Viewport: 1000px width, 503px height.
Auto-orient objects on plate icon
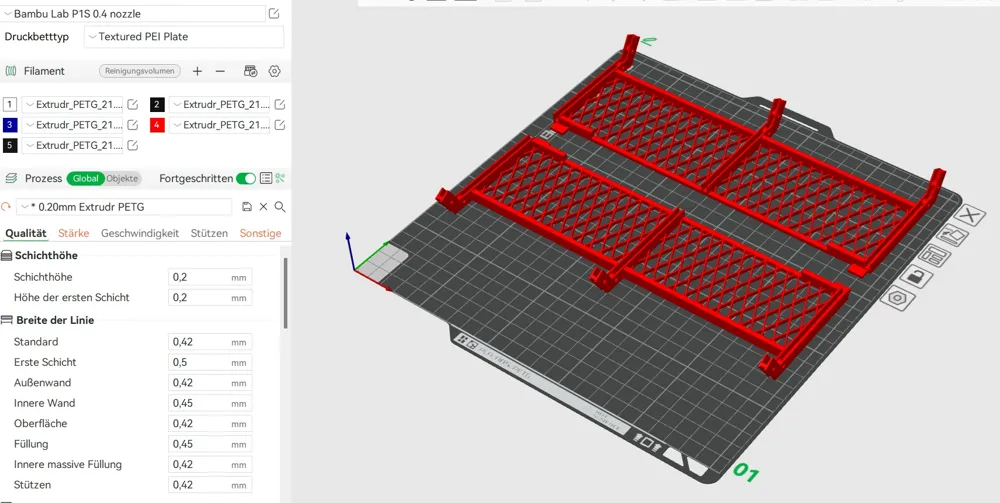tap(952, 236)
